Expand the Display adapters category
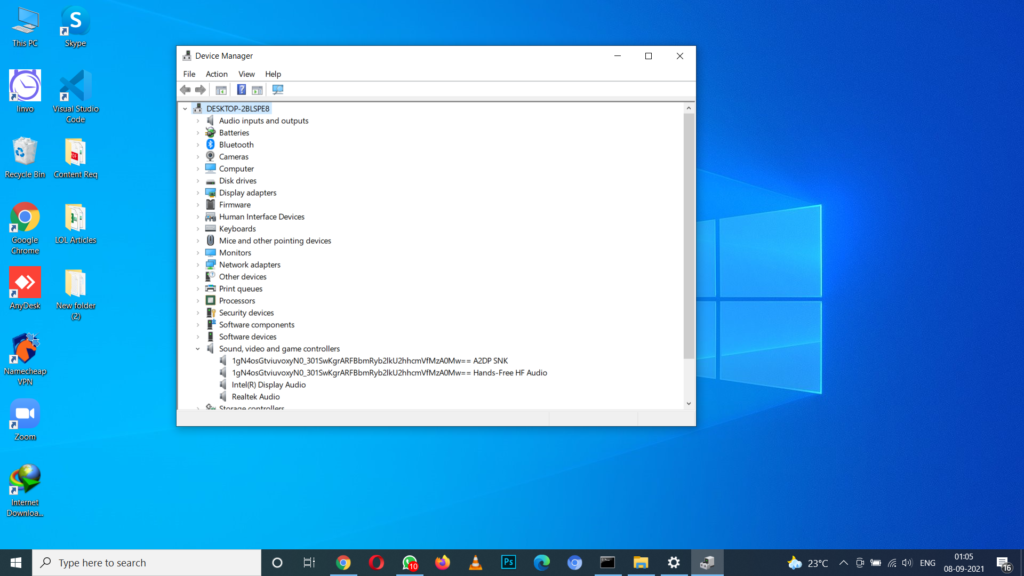The image size is (1024, 576). [x=199, y=192]
